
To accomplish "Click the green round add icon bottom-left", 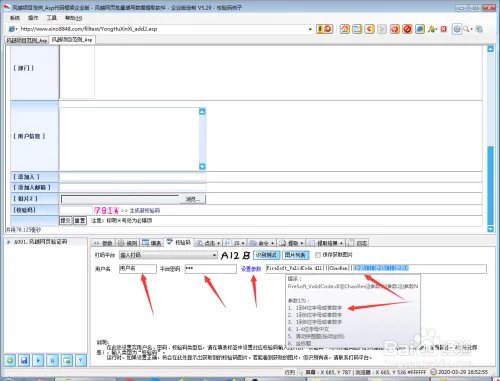I will [x=10, y=360].
